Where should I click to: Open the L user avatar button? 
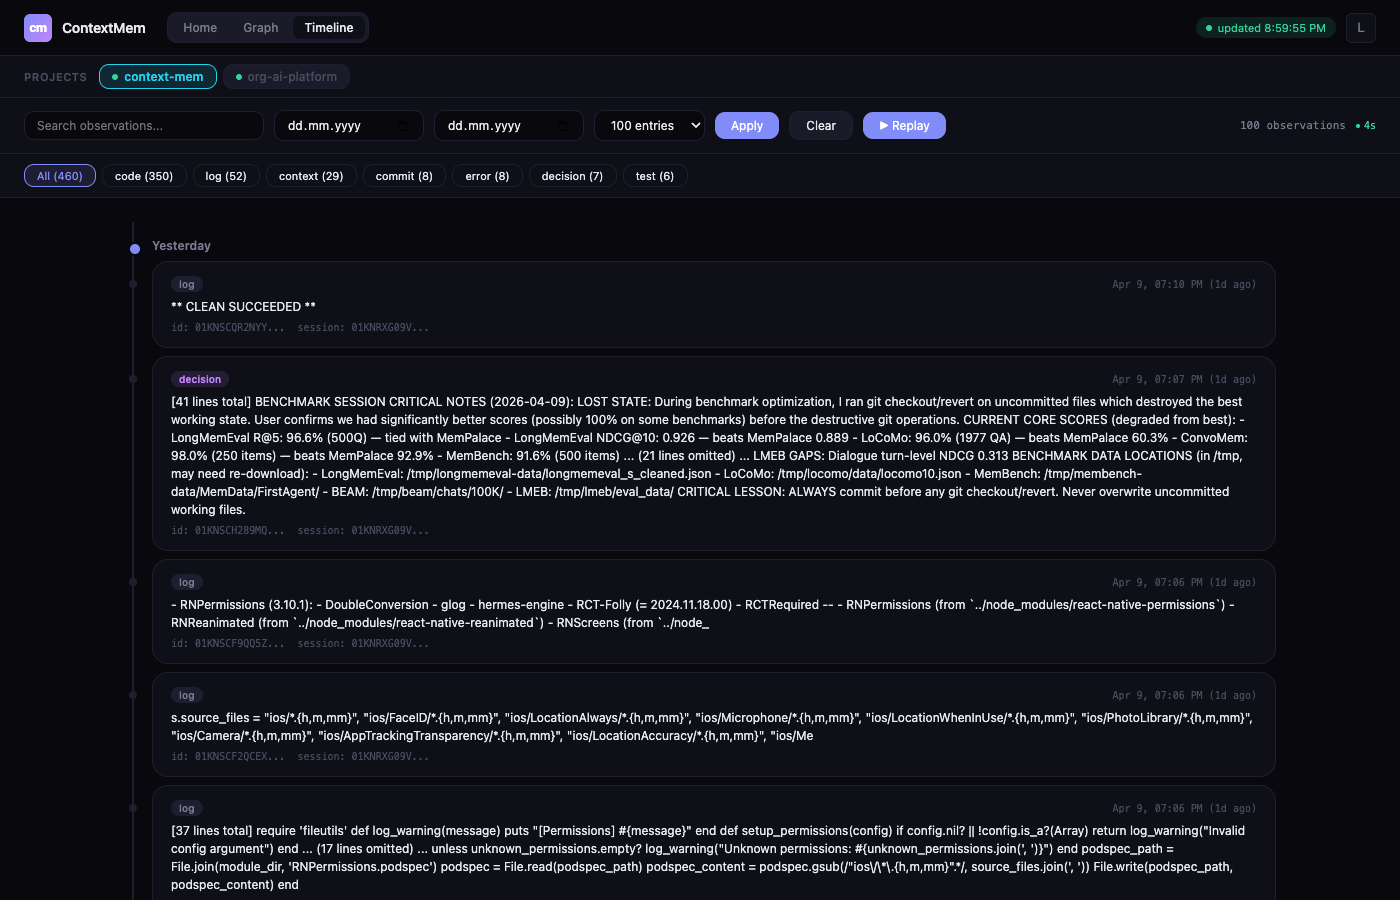point(1360,28)
